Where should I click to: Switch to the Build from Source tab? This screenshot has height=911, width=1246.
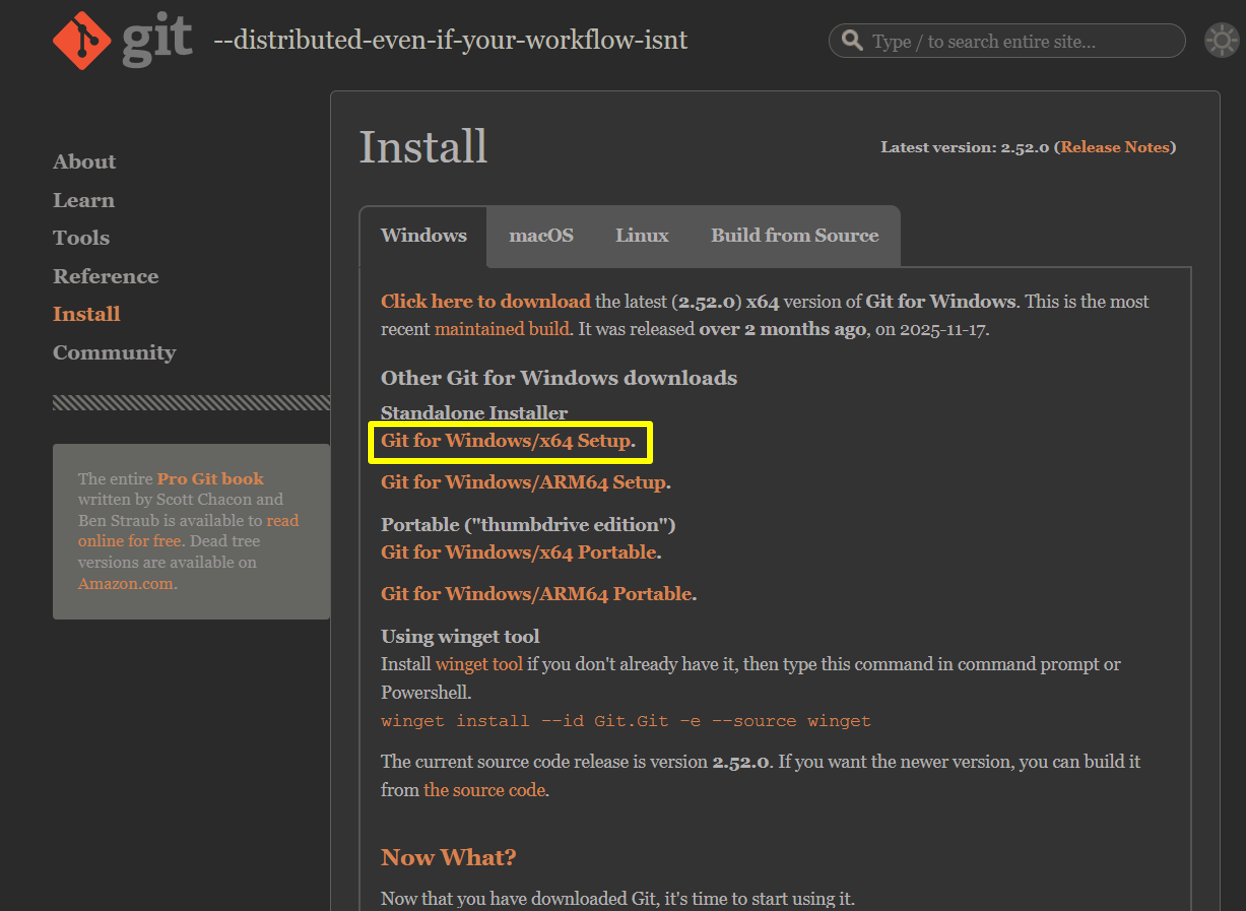(795, 236)
